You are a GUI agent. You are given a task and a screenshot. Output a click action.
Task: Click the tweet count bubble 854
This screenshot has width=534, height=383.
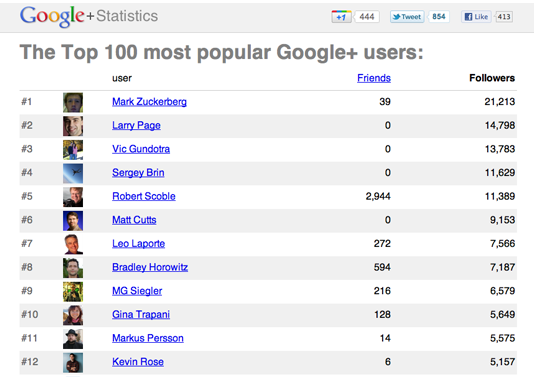coord(439,17)
